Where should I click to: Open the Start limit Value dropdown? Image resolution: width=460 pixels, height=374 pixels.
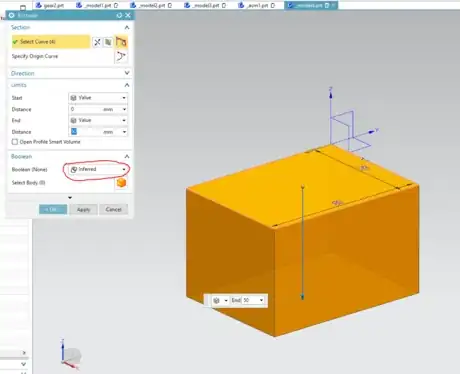(98, 98)
